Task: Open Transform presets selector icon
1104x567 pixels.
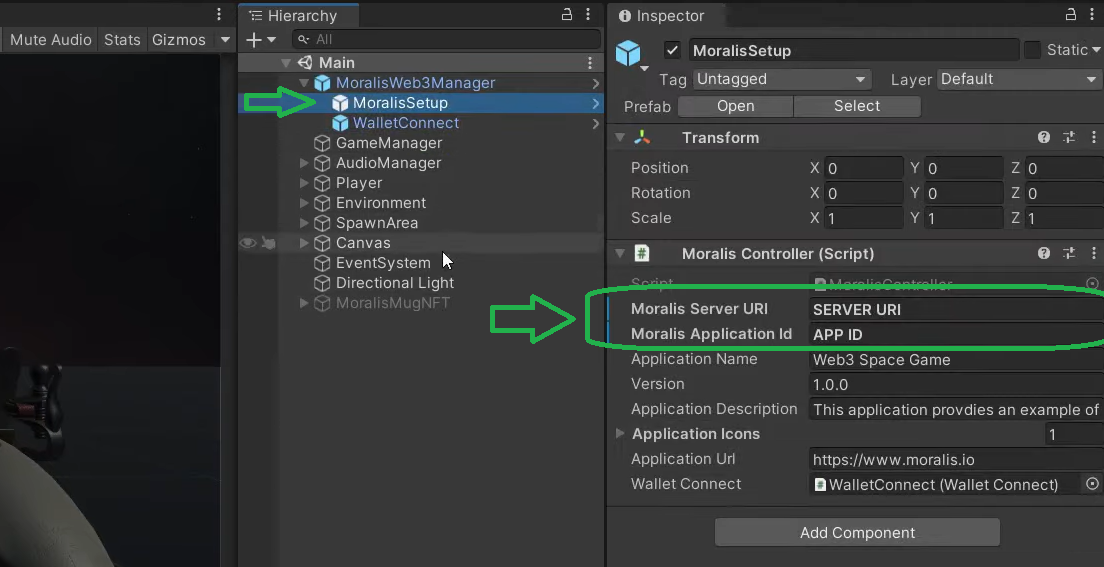Action: tap(1069, 137)
